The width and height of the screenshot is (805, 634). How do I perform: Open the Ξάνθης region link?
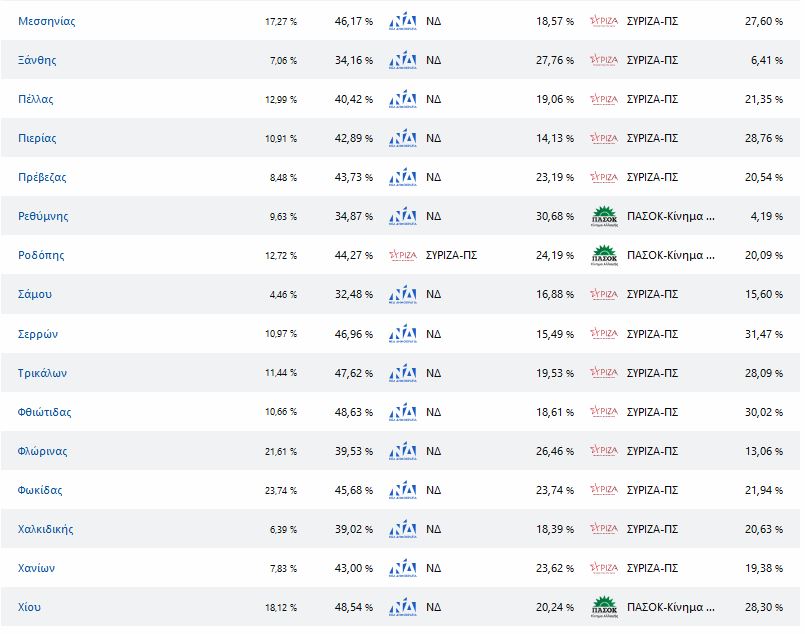coord(37,60)
